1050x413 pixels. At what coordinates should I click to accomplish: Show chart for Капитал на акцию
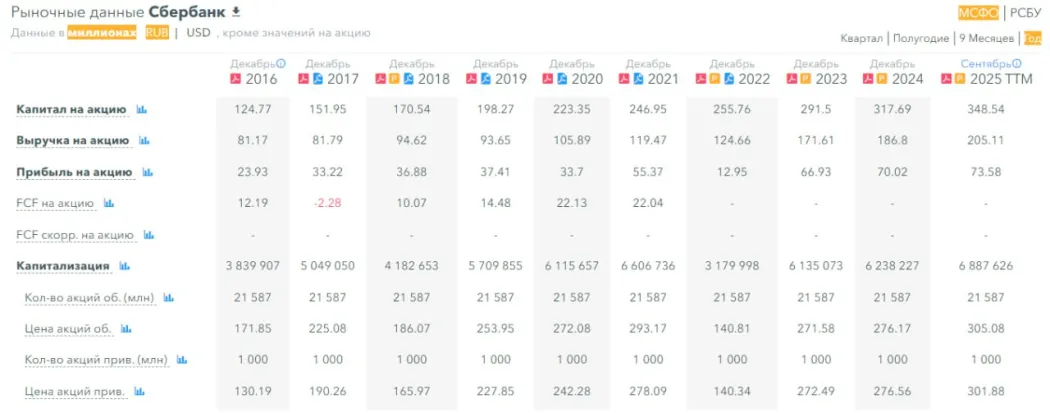[141, 109]
